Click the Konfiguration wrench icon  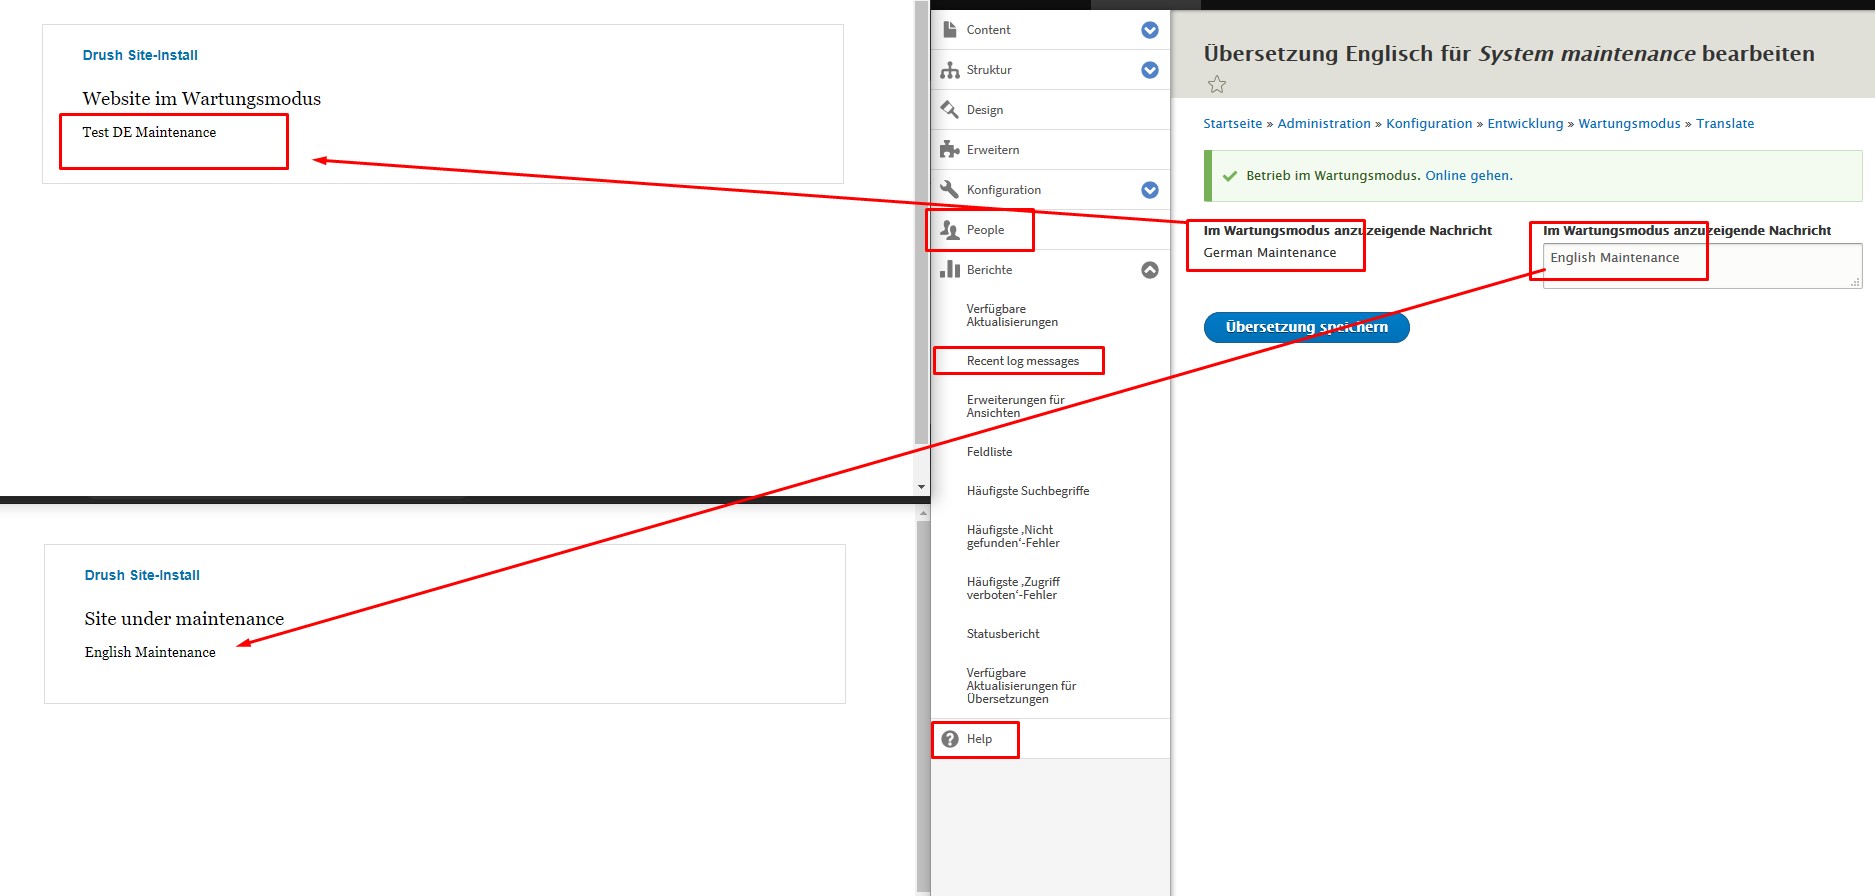950,190
